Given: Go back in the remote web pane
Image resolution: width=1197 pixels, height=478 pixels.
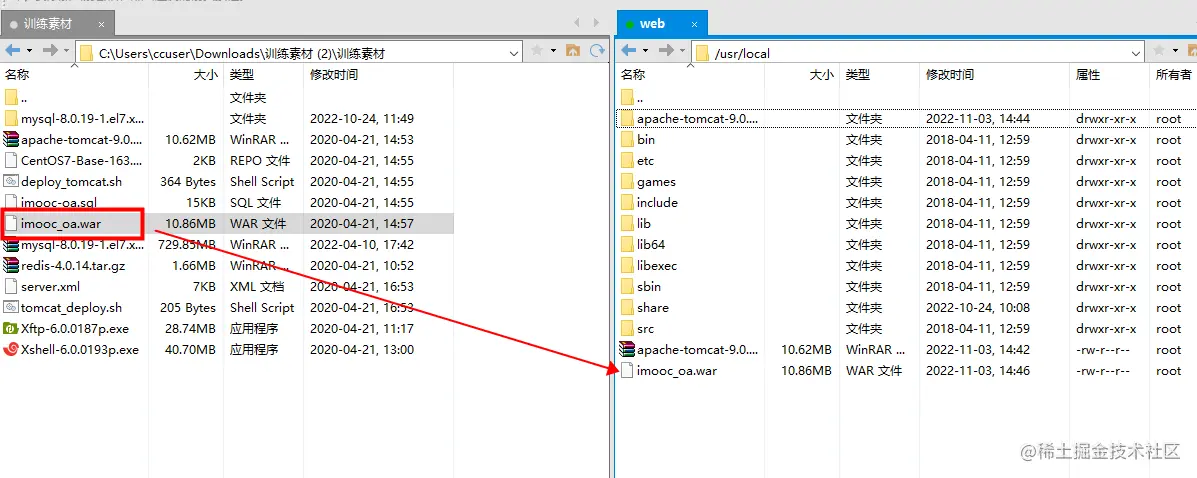Looking at the screenshot, I should [x=629, y=50].
